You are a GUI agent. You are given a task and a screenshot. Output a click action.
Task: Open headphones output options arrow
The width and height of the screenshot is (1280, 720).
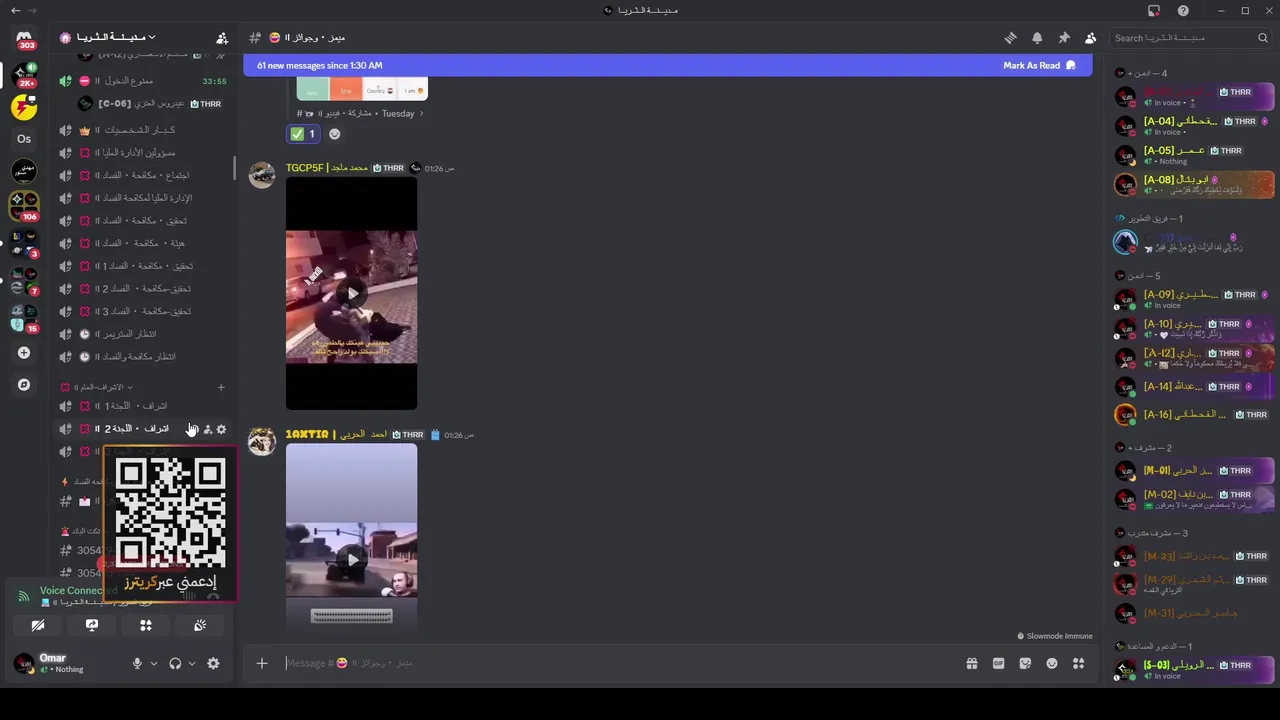pos(191,663)
